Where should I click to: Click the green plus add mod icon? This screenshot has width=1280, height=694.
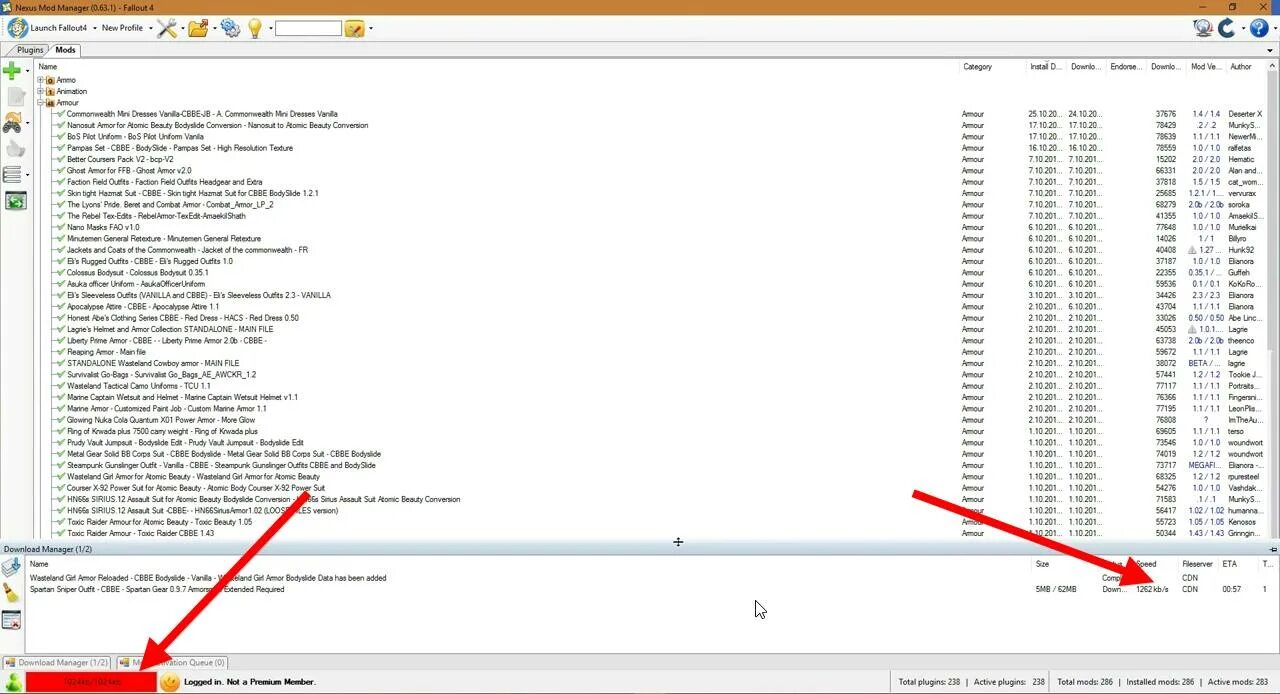11,70
